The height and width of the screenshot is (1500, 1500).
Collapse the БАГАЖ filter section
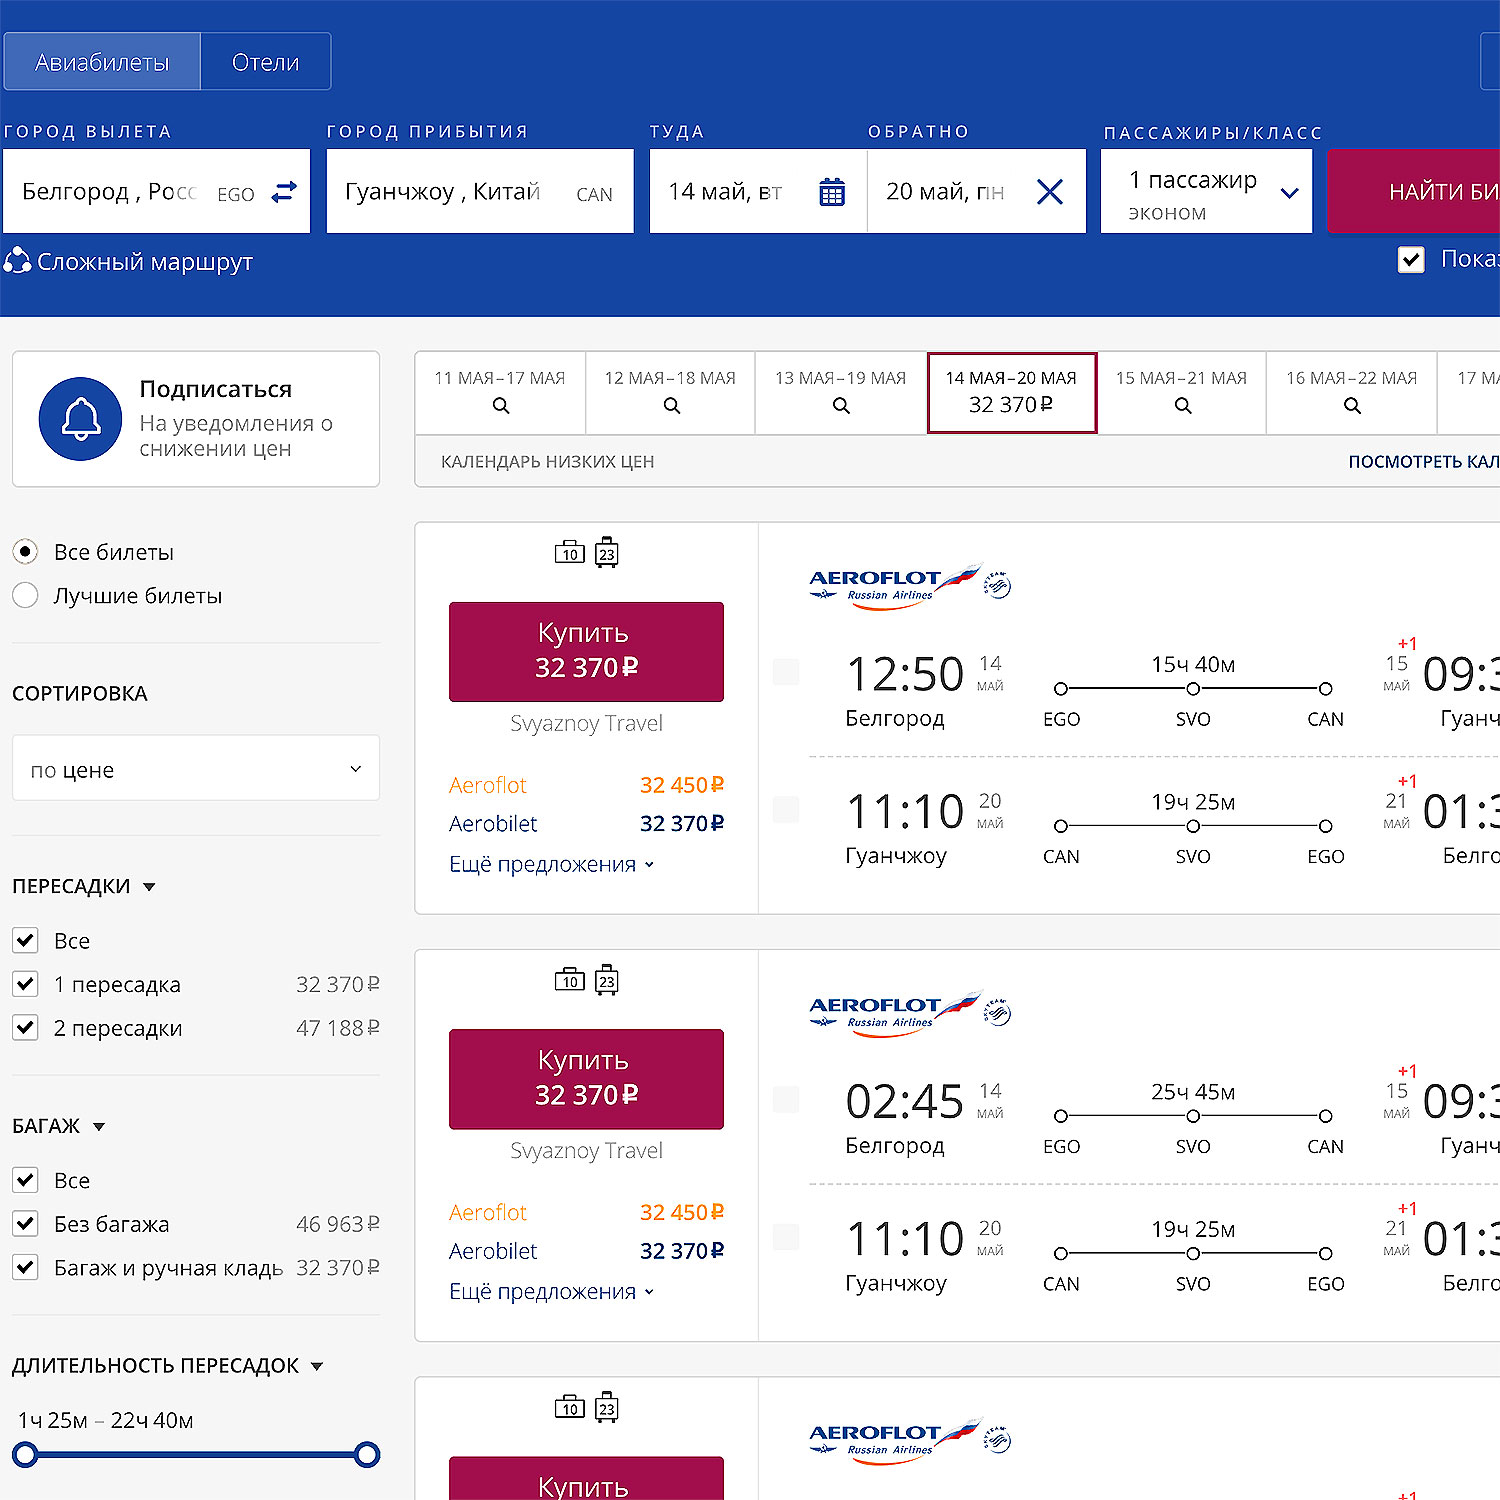(x=99, y=1127)
